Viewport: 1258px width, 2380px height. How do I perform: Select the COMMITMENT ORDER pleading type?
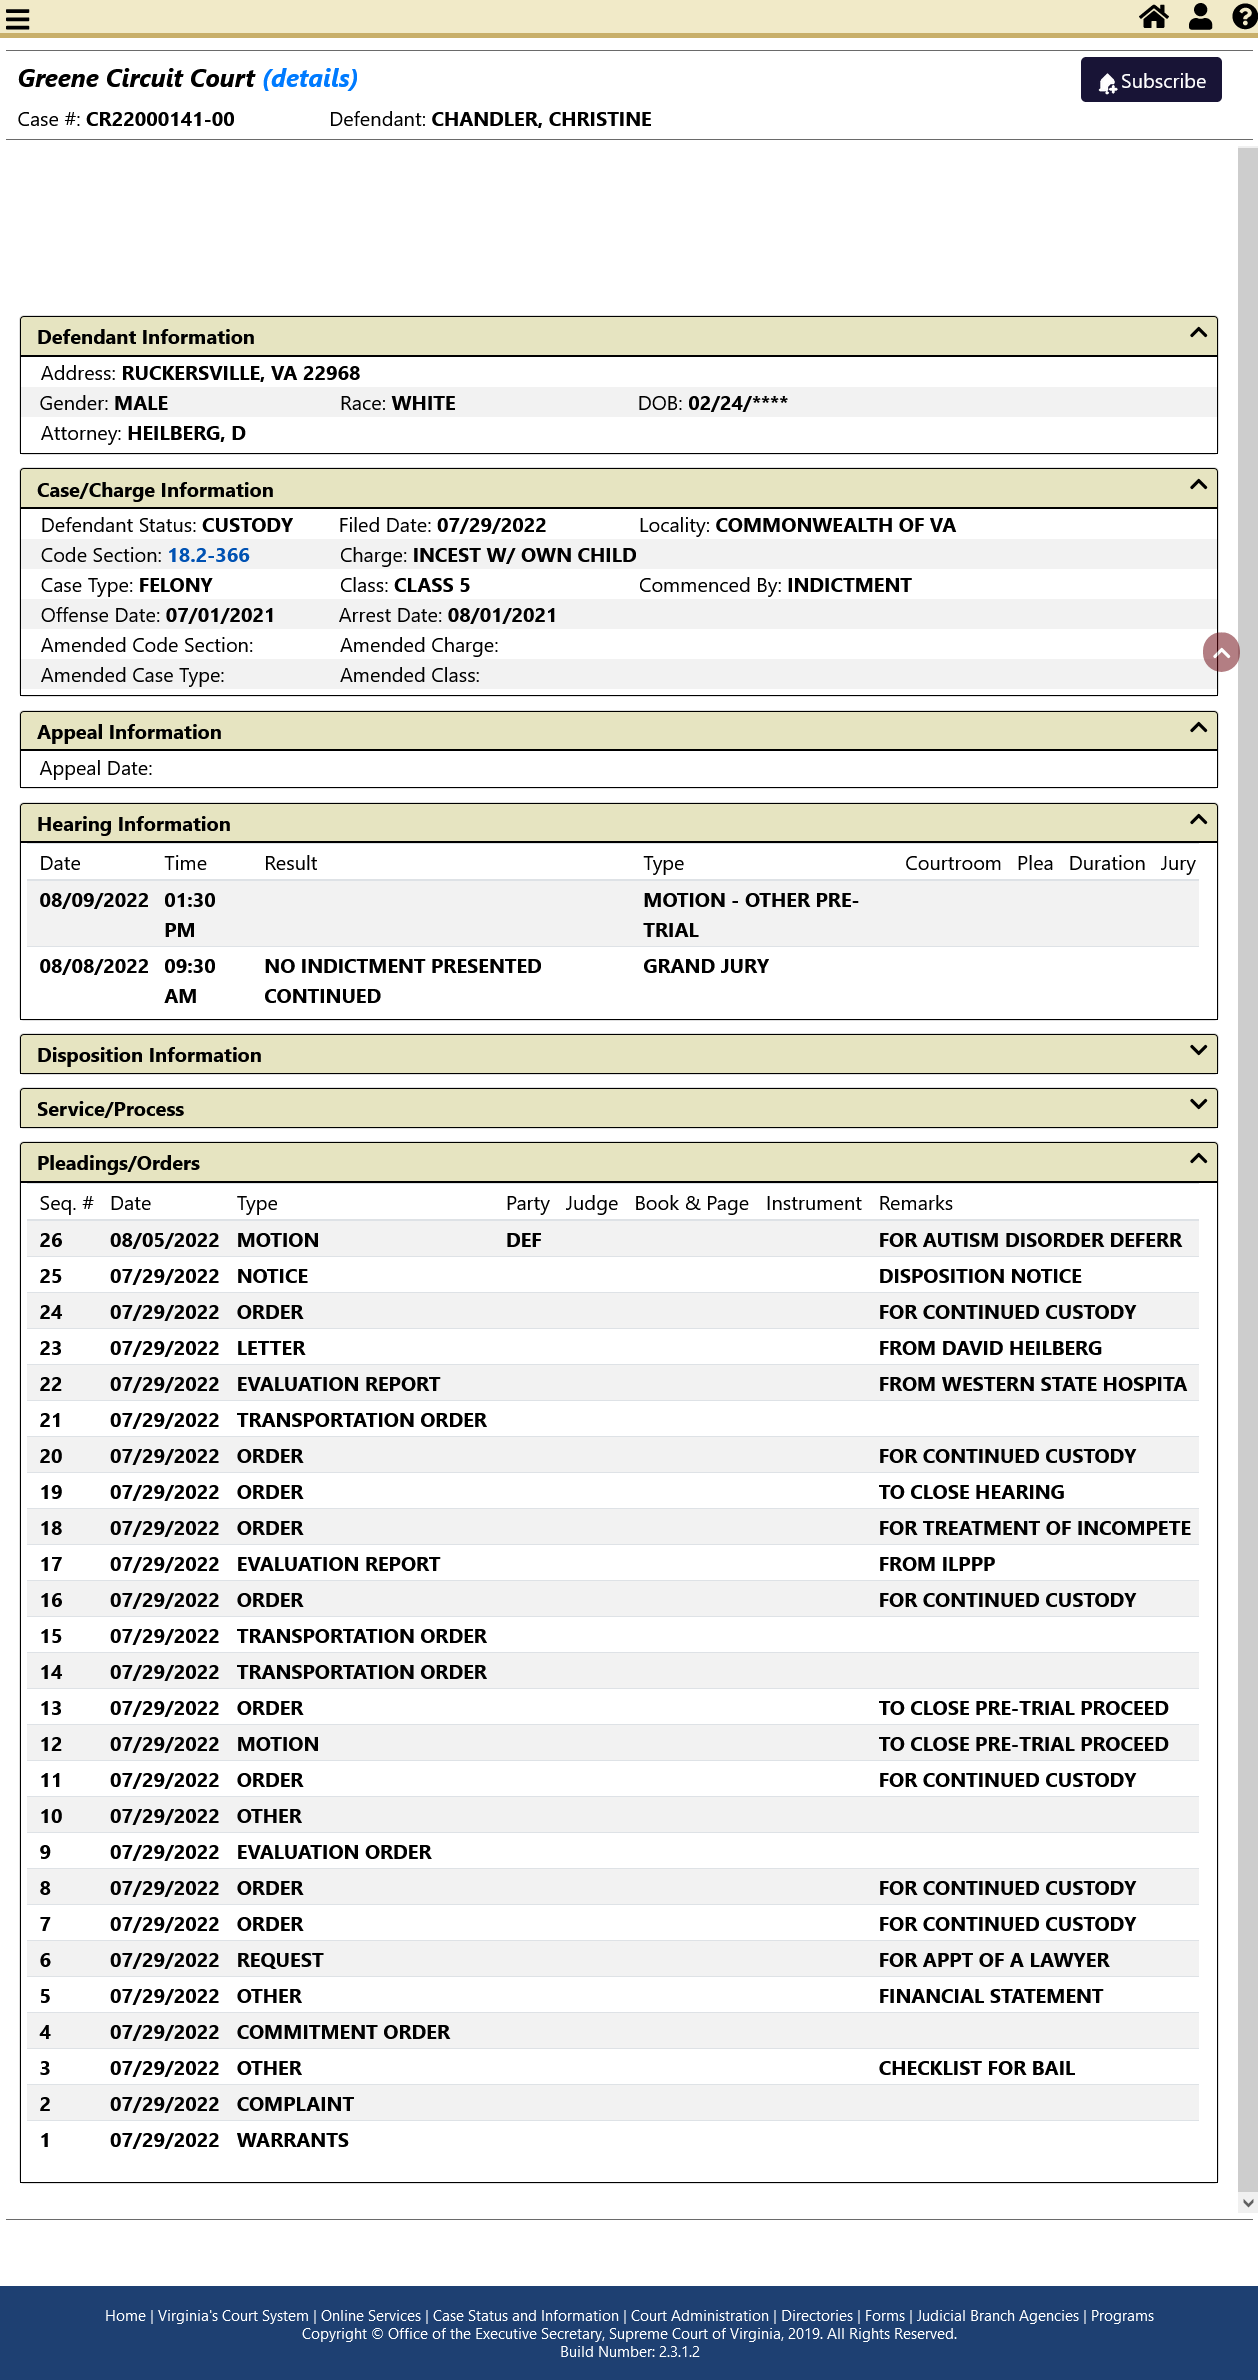[x=343, y=2032]
